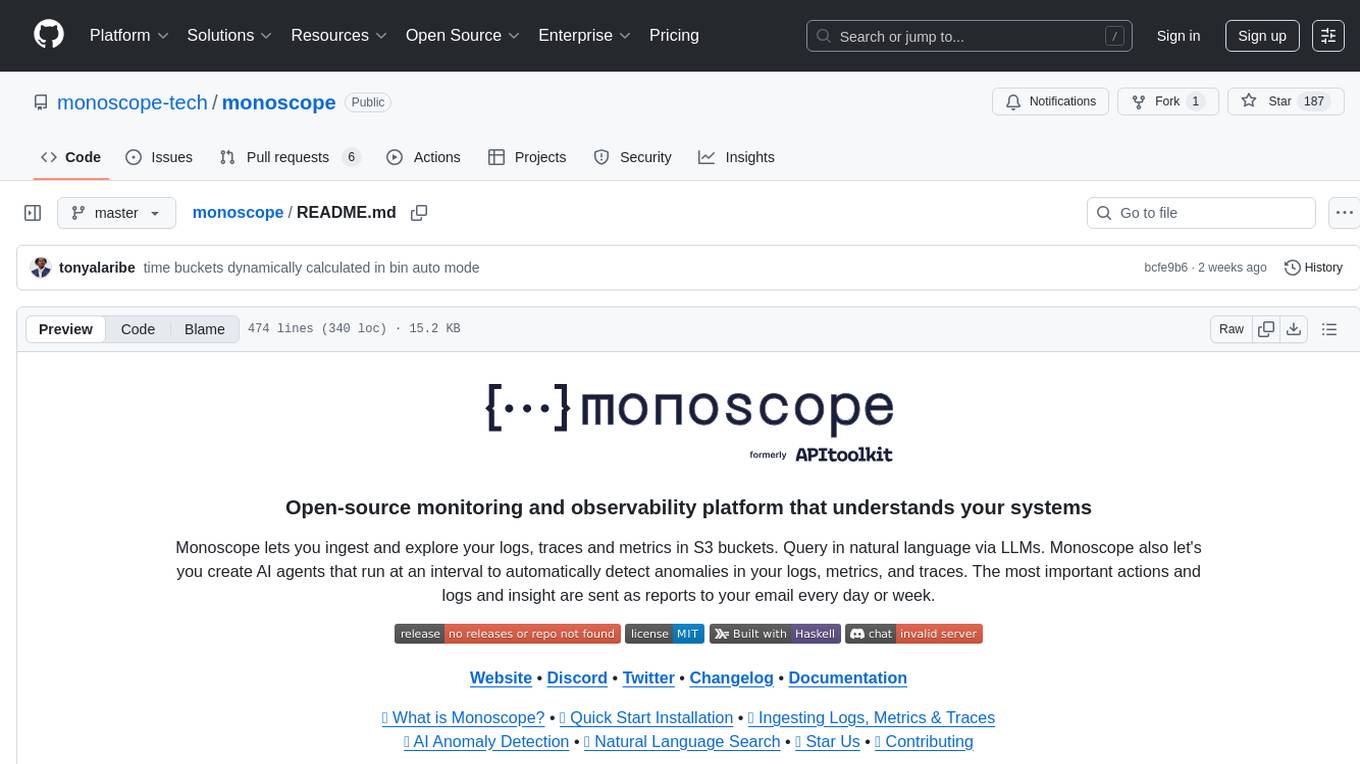Viewport: 1360px width, 764px height.
Task: Open the Security tab
Action: tap(633, 157)
